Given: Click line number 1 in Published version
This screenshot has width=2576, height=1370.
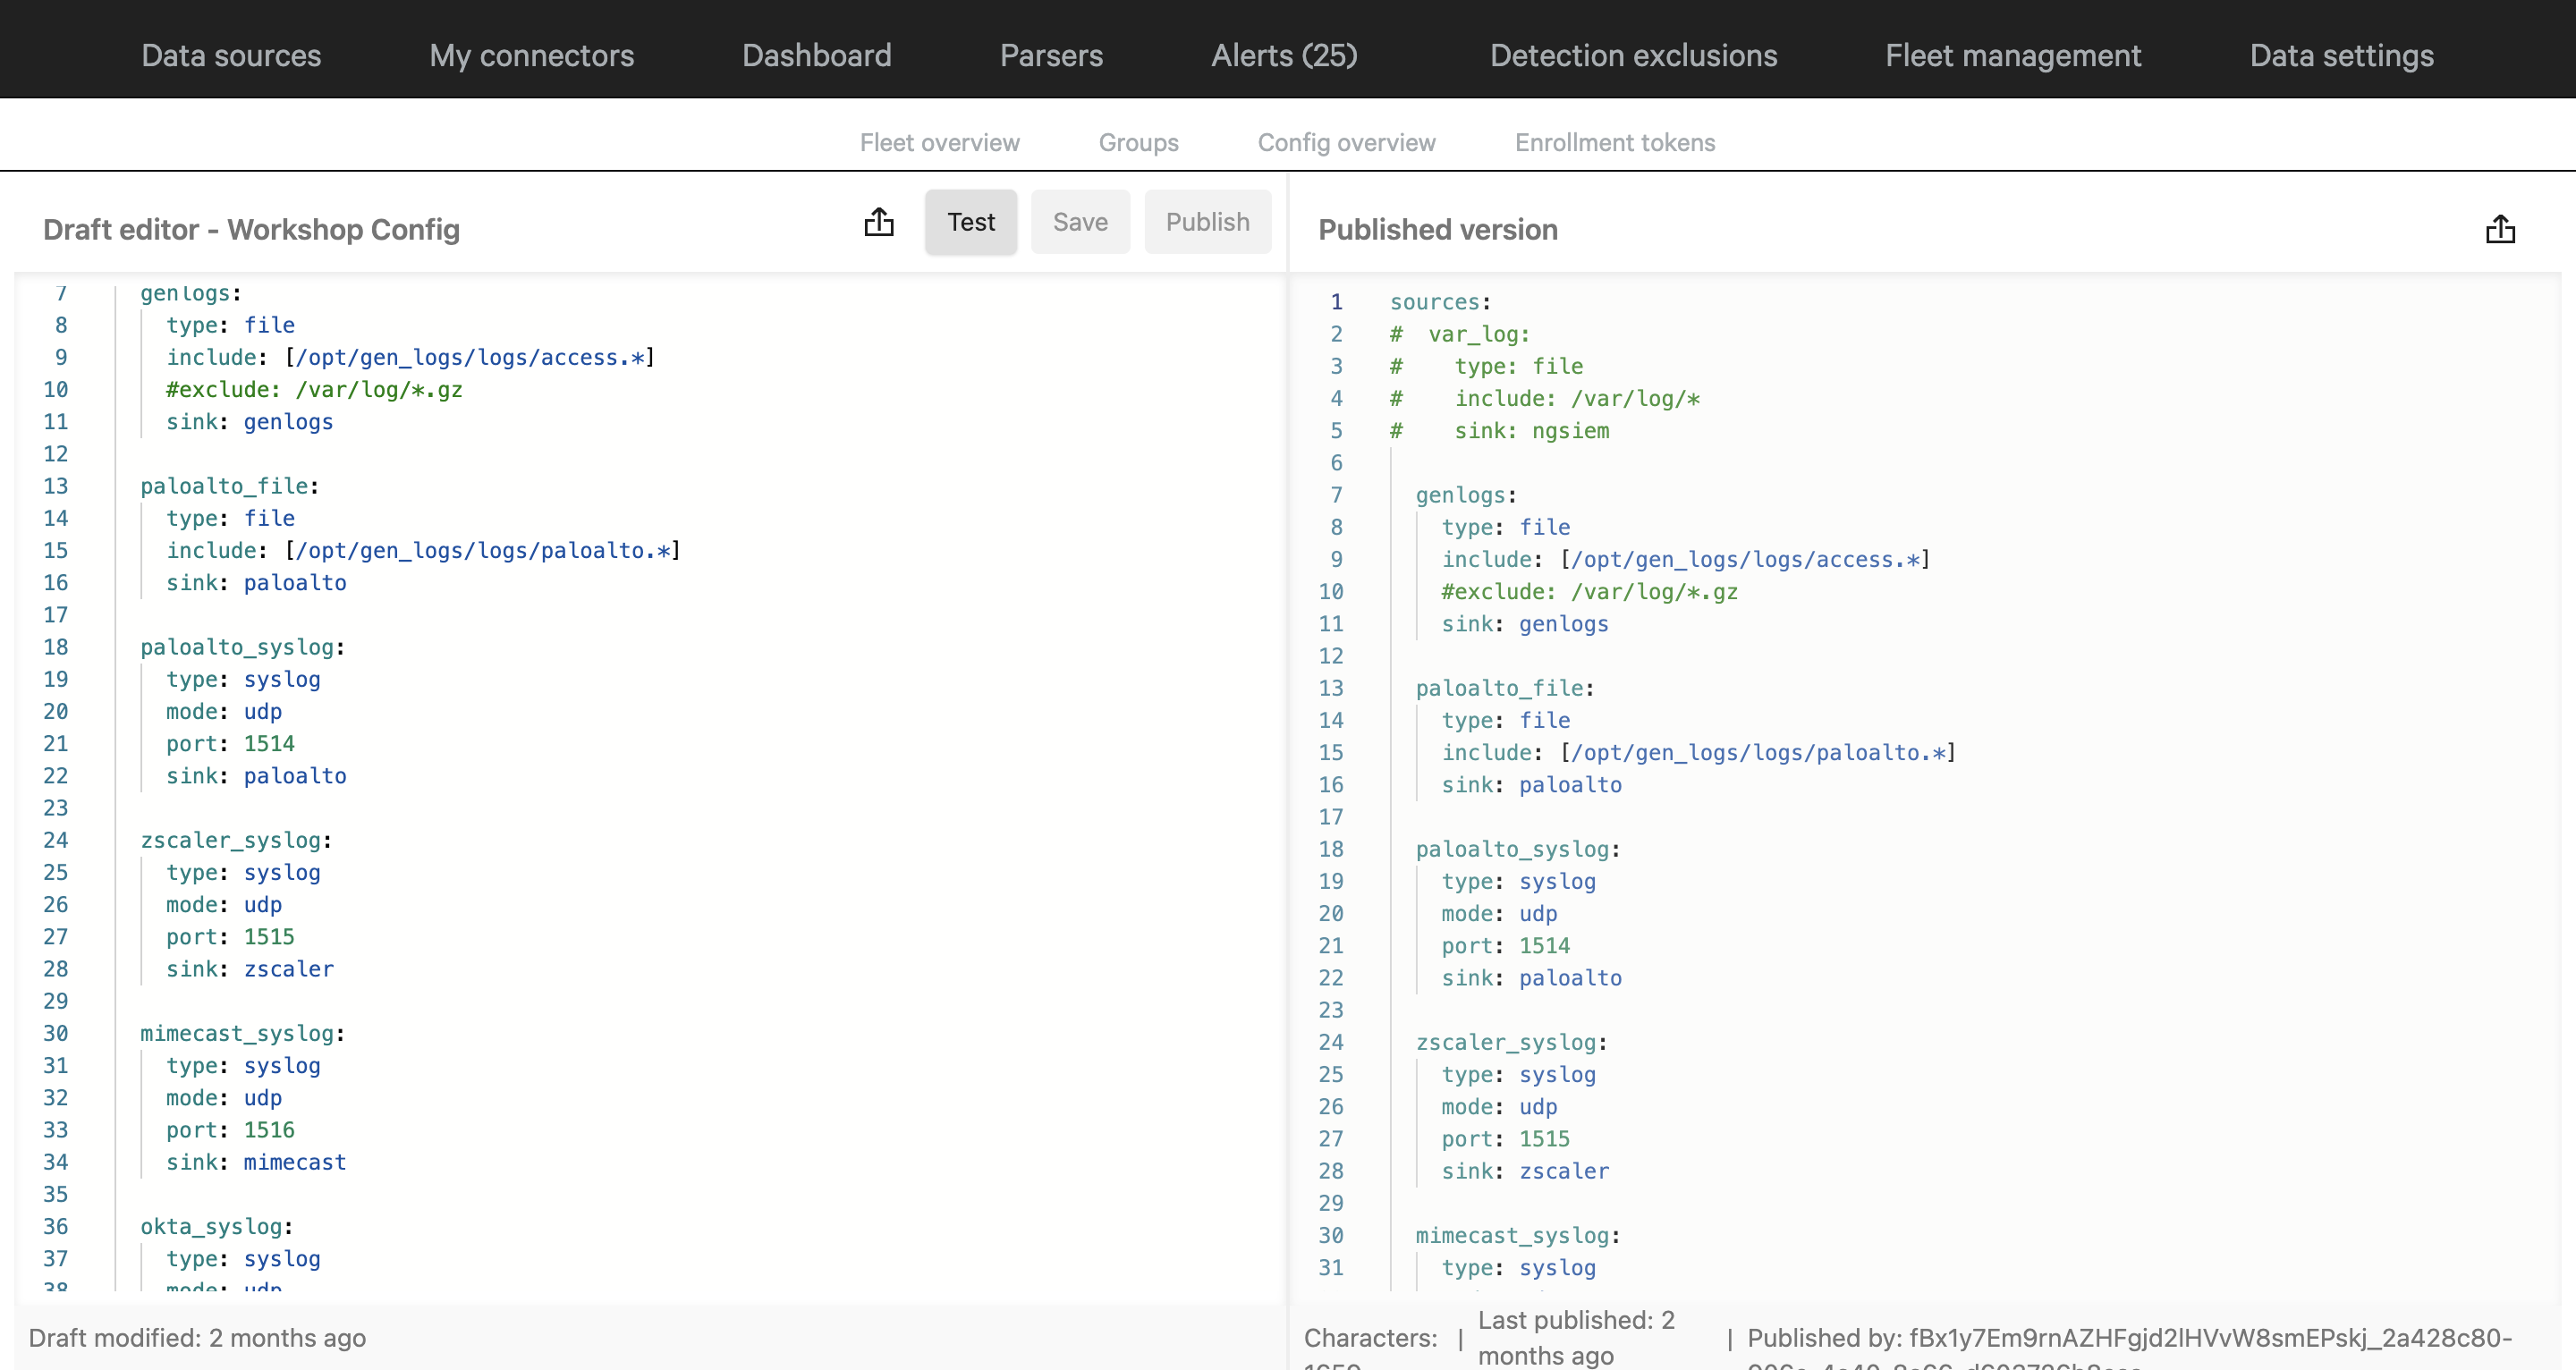Looking at the screenshot, I should click(1337, 301).
